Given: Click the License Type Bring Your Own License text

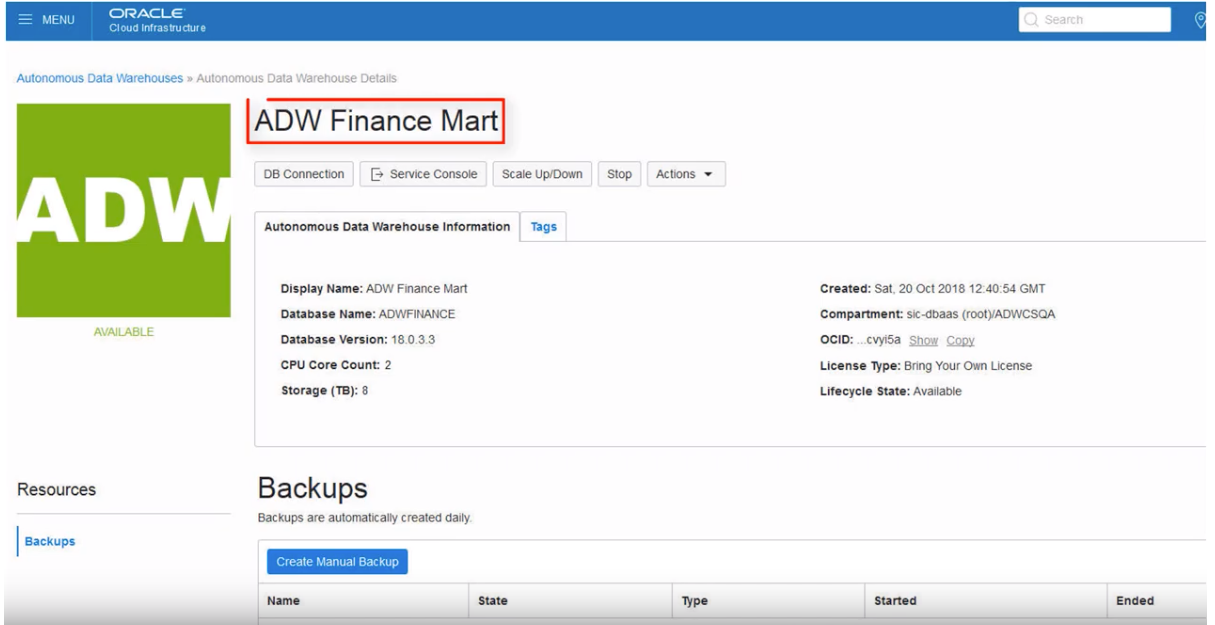Looking at the screenshot, I should point(926,366).
